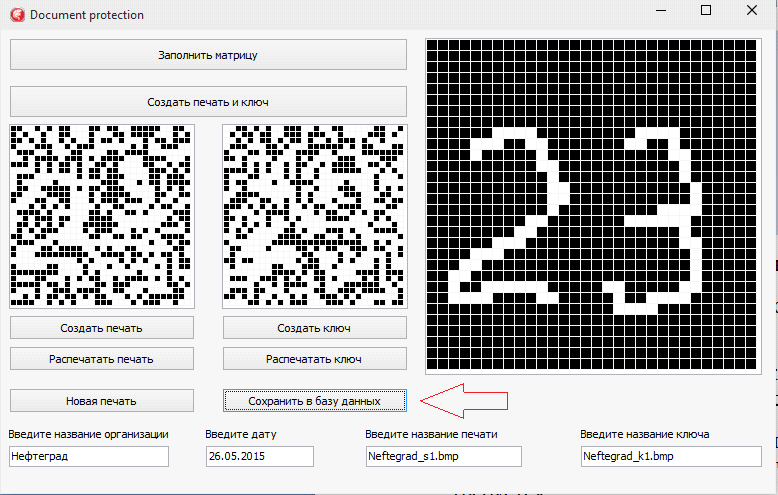The width and height of the screenshot is (778, 495).
Task: Edit seal name field Neftegrad_s1.bmp
Action: (444, 456)
